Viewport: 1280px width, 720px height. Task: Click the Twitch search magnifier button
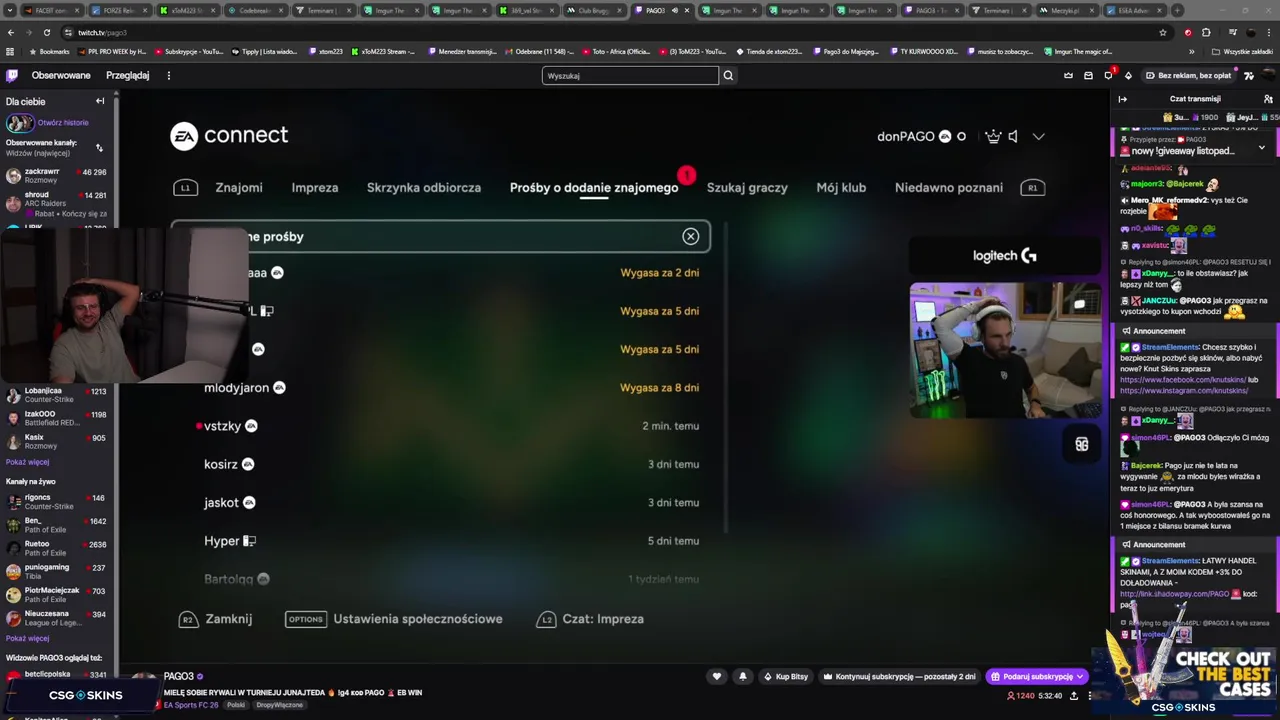pos(728,75)
